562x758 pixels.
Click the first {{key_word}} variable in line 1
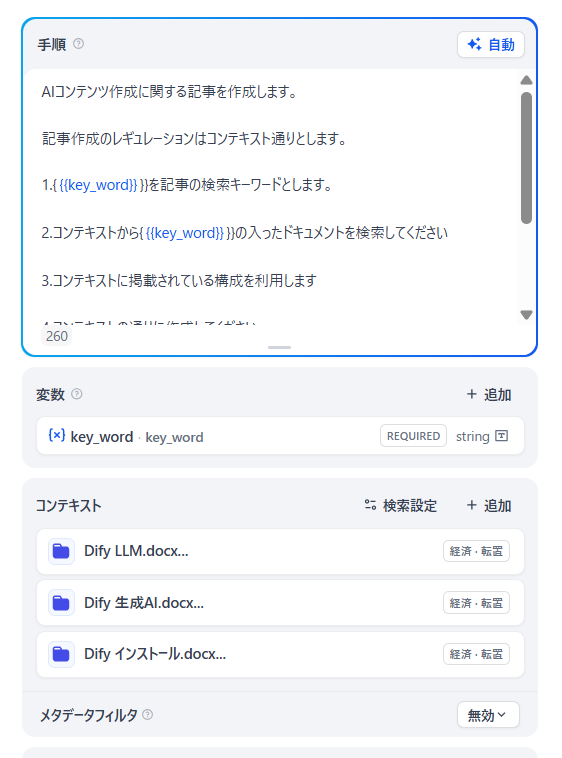[98, 185]
